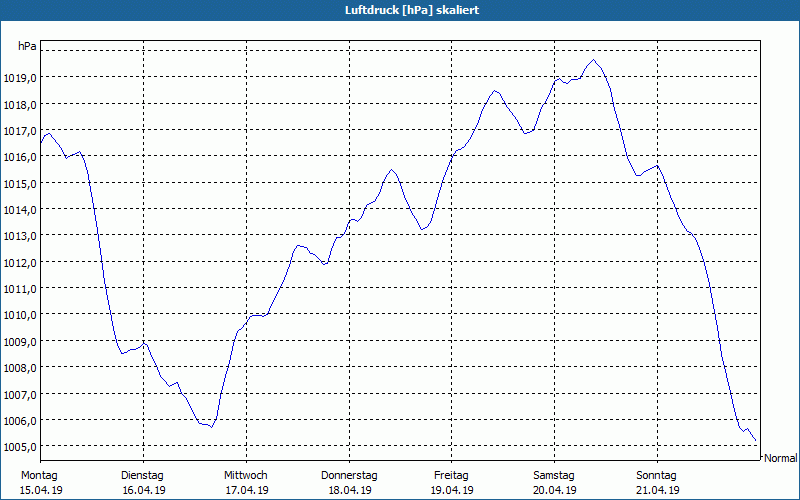Click the 'Normal' label at right edge

click(780, 458)
